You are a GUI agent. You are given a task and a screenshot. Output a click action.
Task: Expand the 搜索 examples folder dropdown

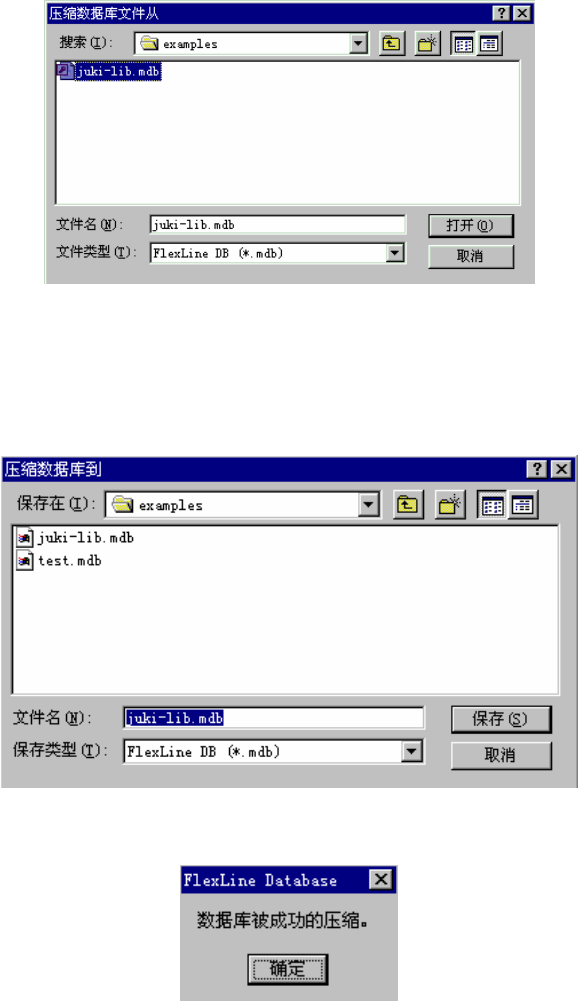point(359,43)
